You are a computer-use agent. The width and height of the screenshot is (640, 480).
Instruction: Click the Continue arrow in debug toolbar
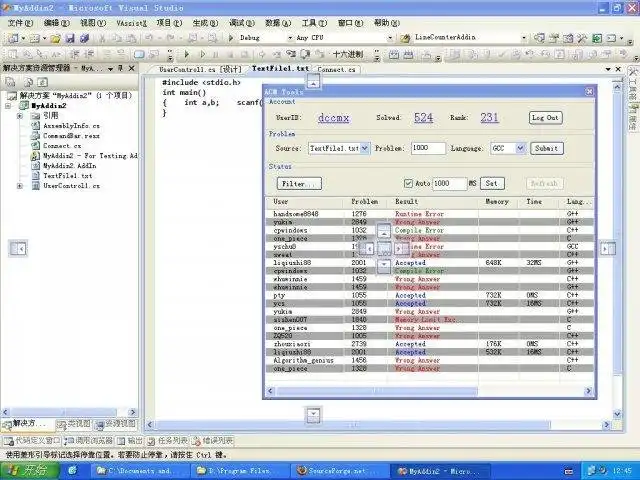click(187, 54)
